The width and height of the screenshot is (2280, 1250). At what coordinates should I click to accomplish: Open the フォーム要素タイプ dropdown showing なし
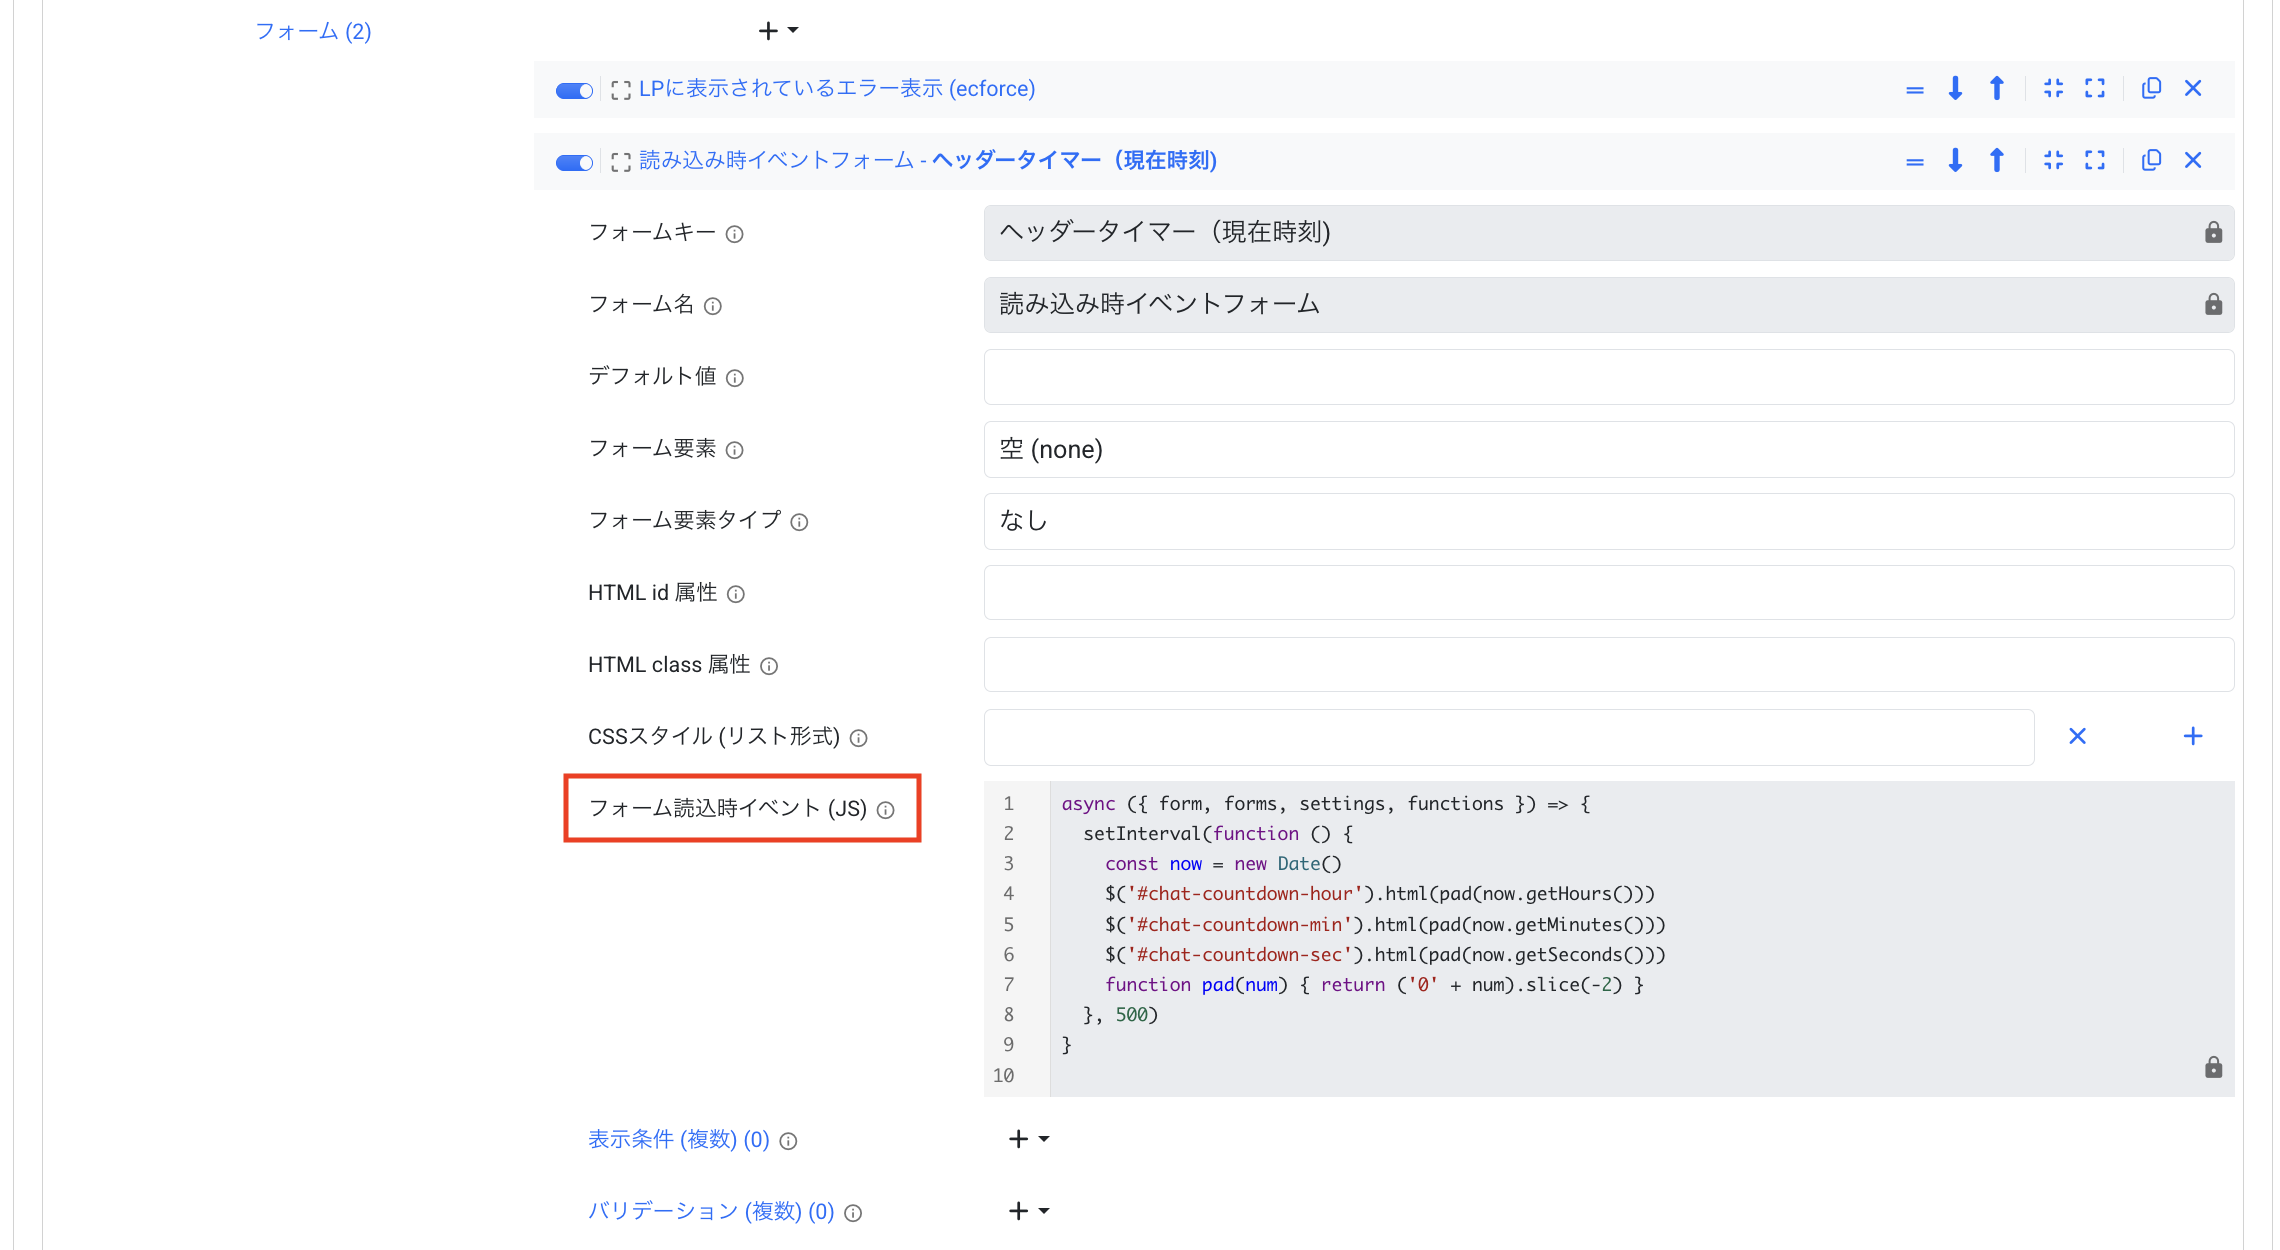tap(1608, 521)
